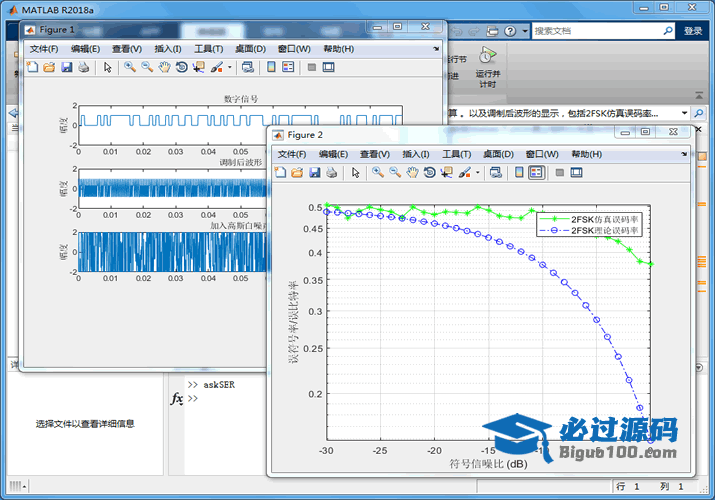The width and height of the screenshot is (715, 500).
Task: Open address bar dropdown arrow in MATLAB
Action: point(684,113)
